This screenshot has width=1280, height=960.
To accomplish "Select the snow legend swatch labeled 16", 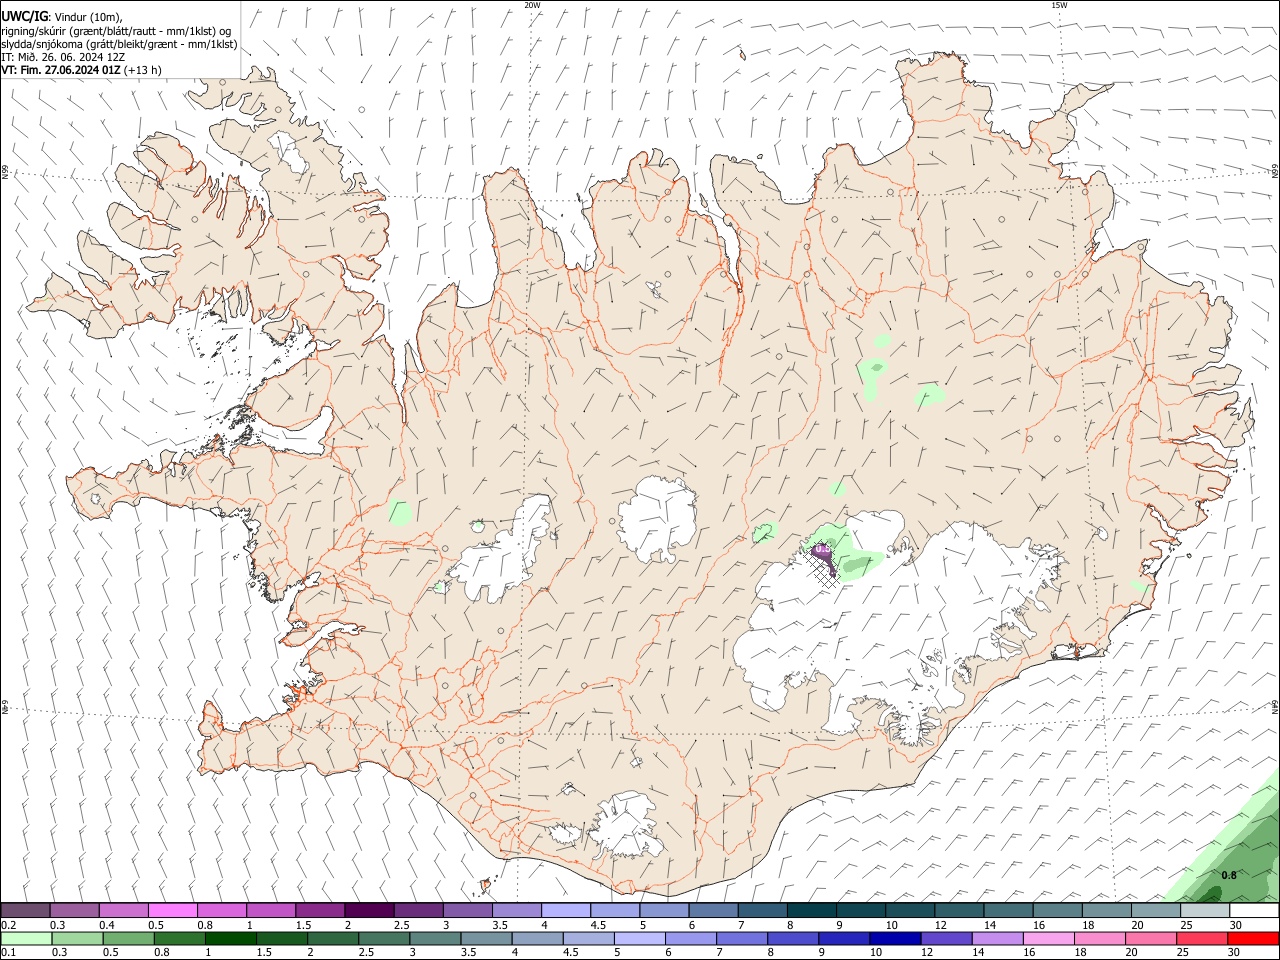I will [1057, 910].
